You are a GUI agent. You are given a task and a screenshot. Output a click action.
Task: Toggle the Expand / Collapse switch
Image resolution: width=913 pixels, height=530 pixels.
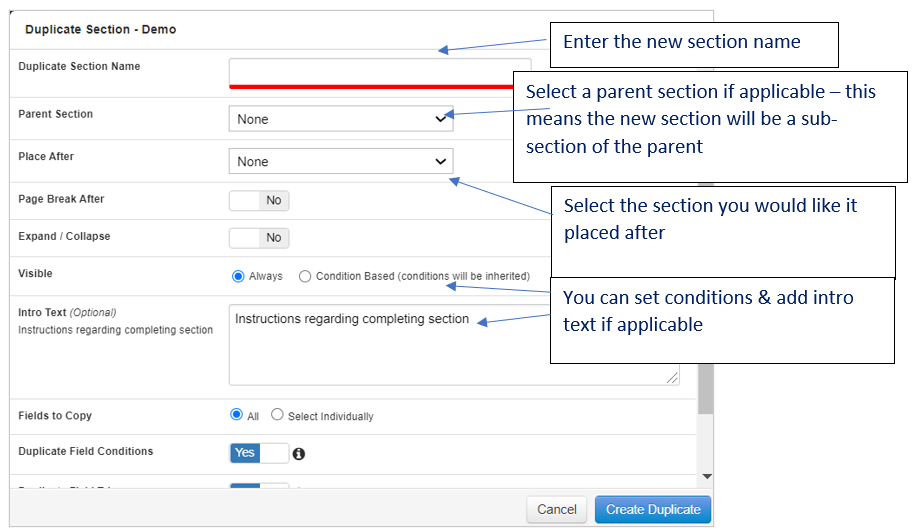[259, 238]
